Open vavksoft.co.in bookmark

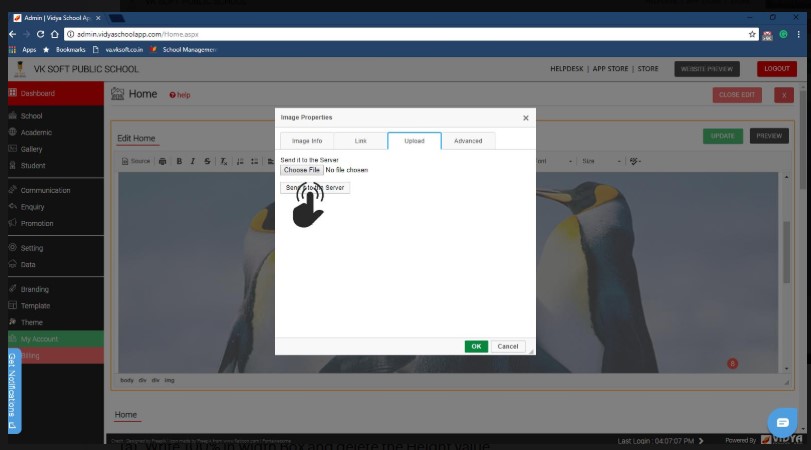(x=118, y=50)
